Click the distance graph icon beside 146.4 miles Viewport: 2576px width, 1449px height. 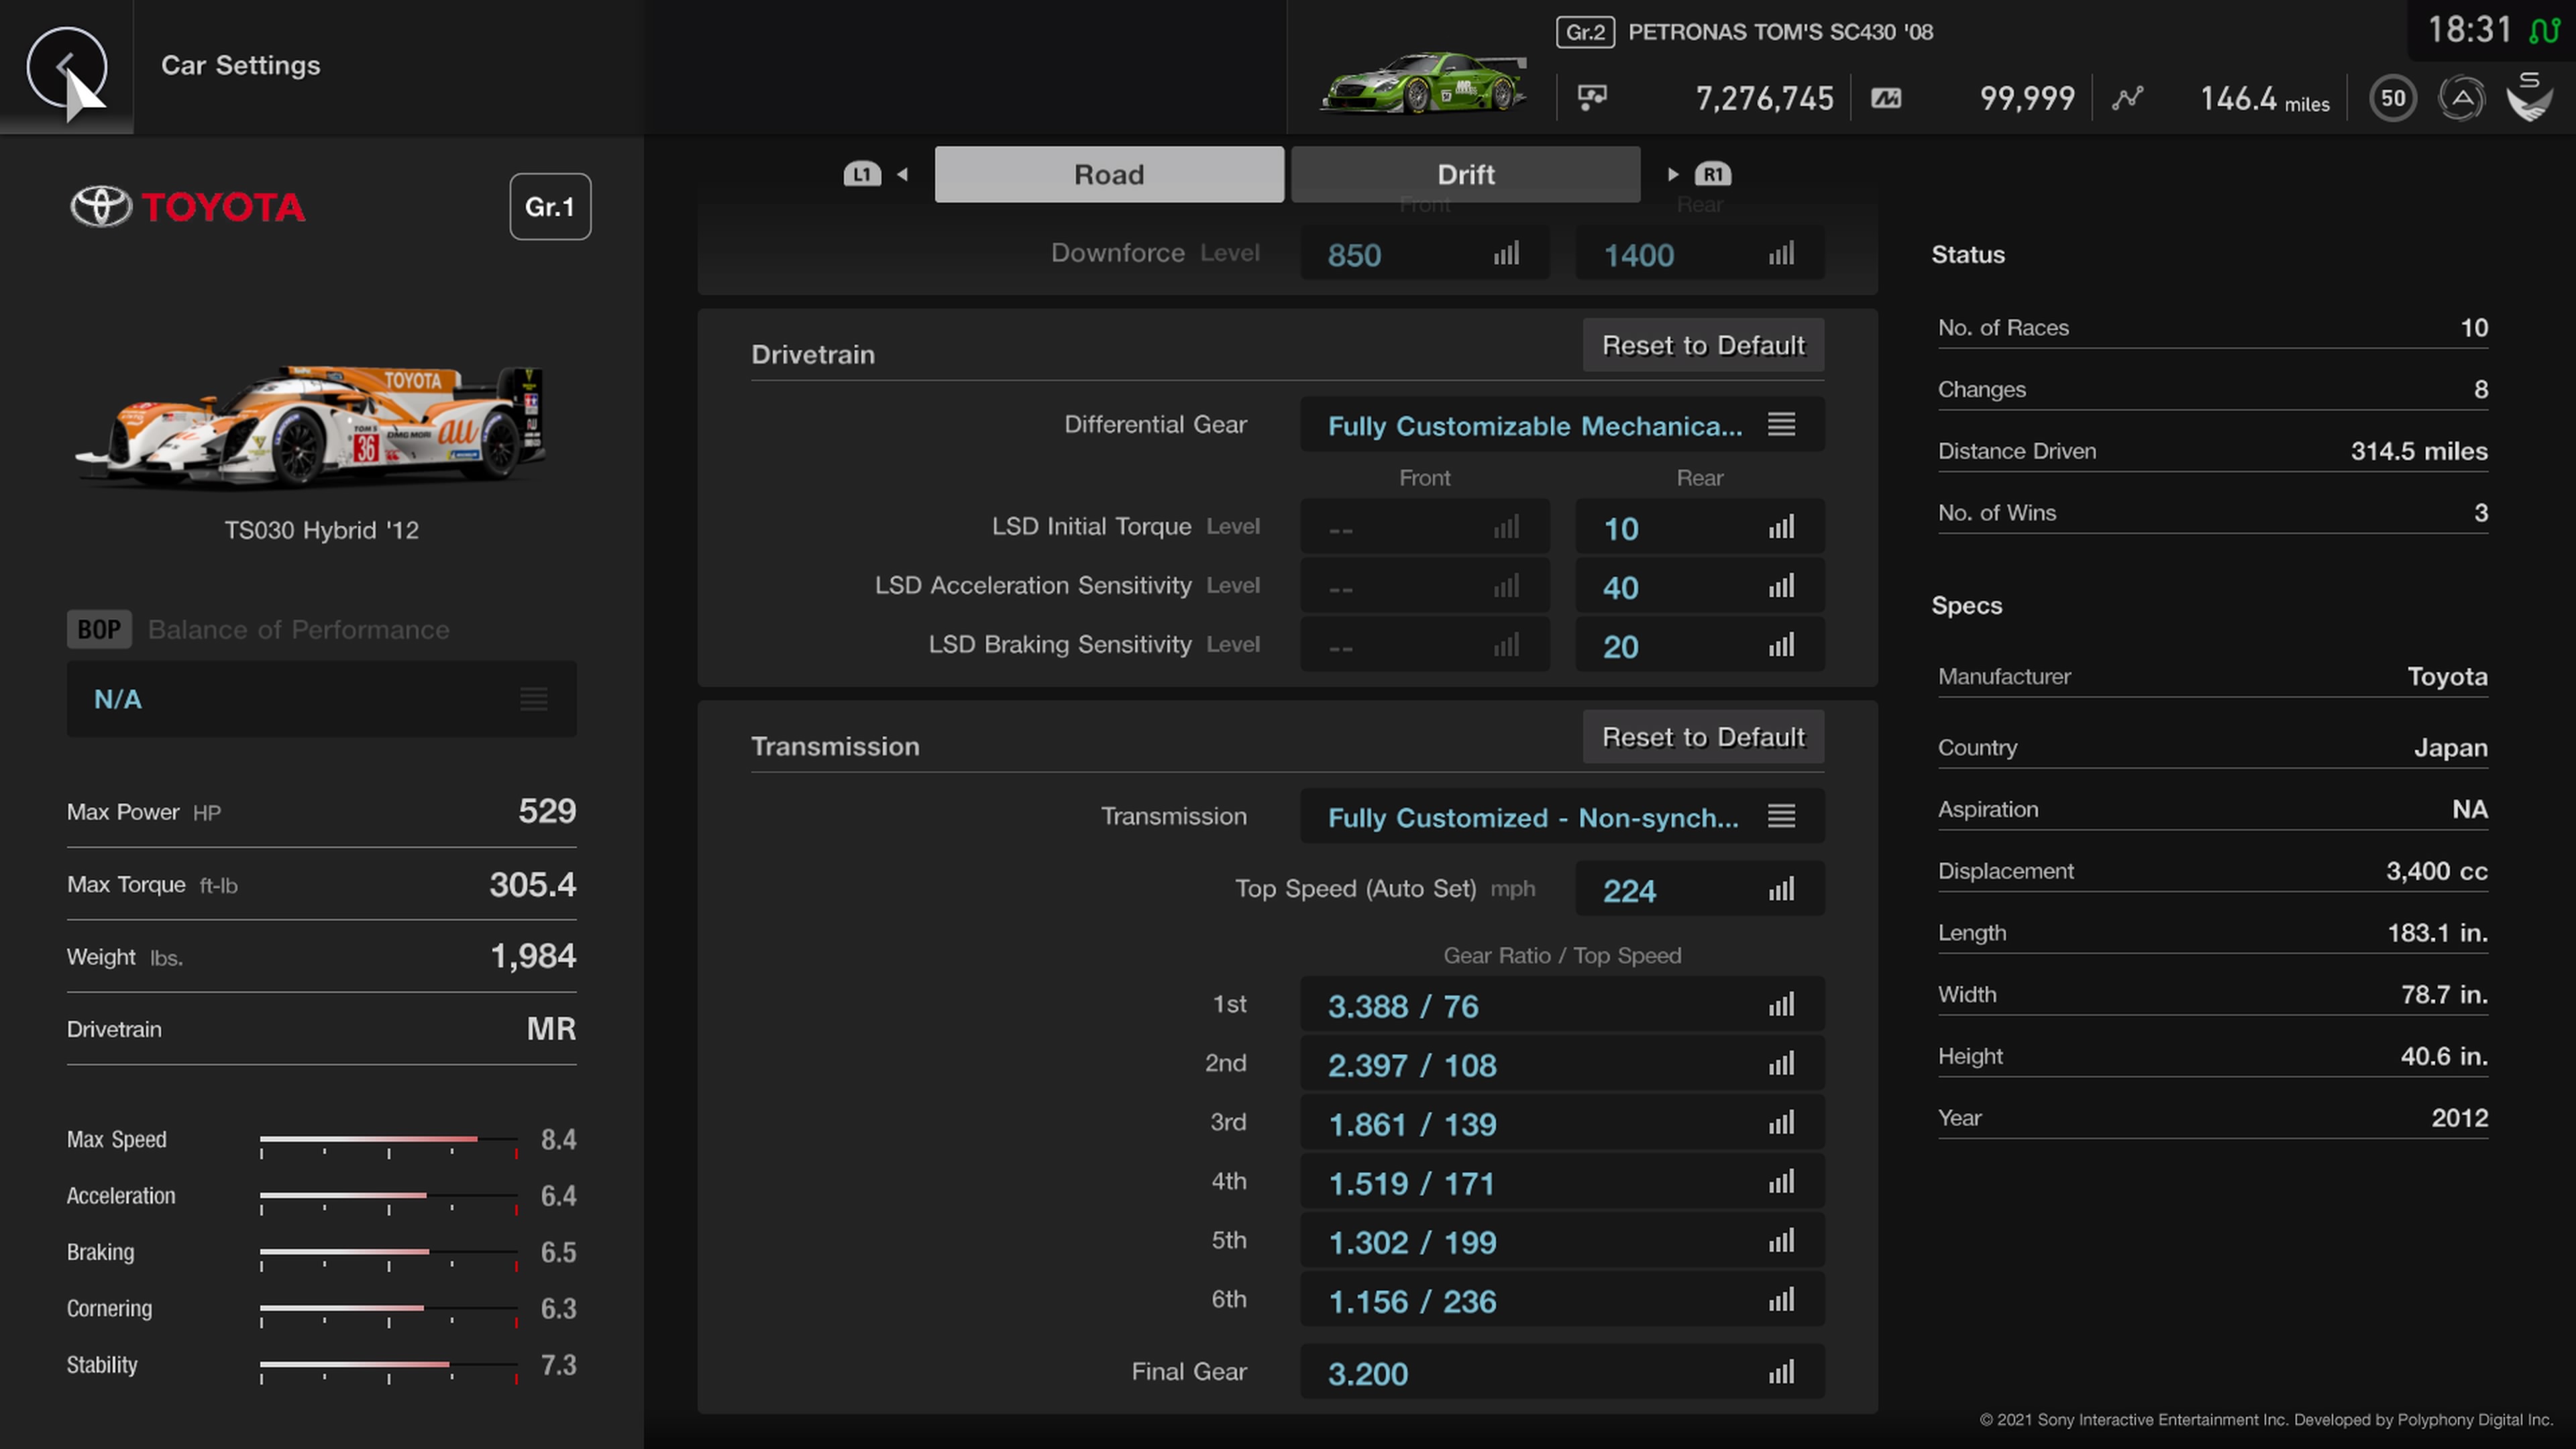click(2127, 98)
